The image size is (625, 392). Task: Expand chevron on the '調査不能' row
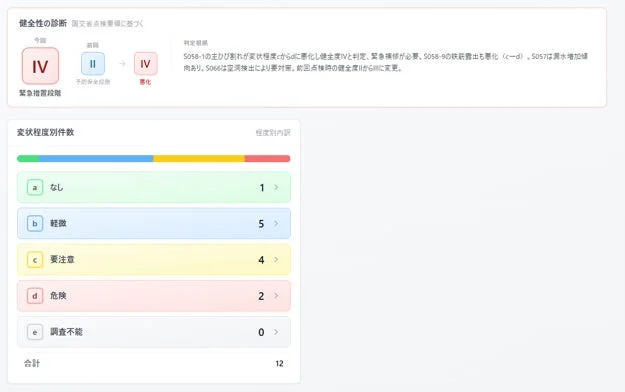click(276, 332)
